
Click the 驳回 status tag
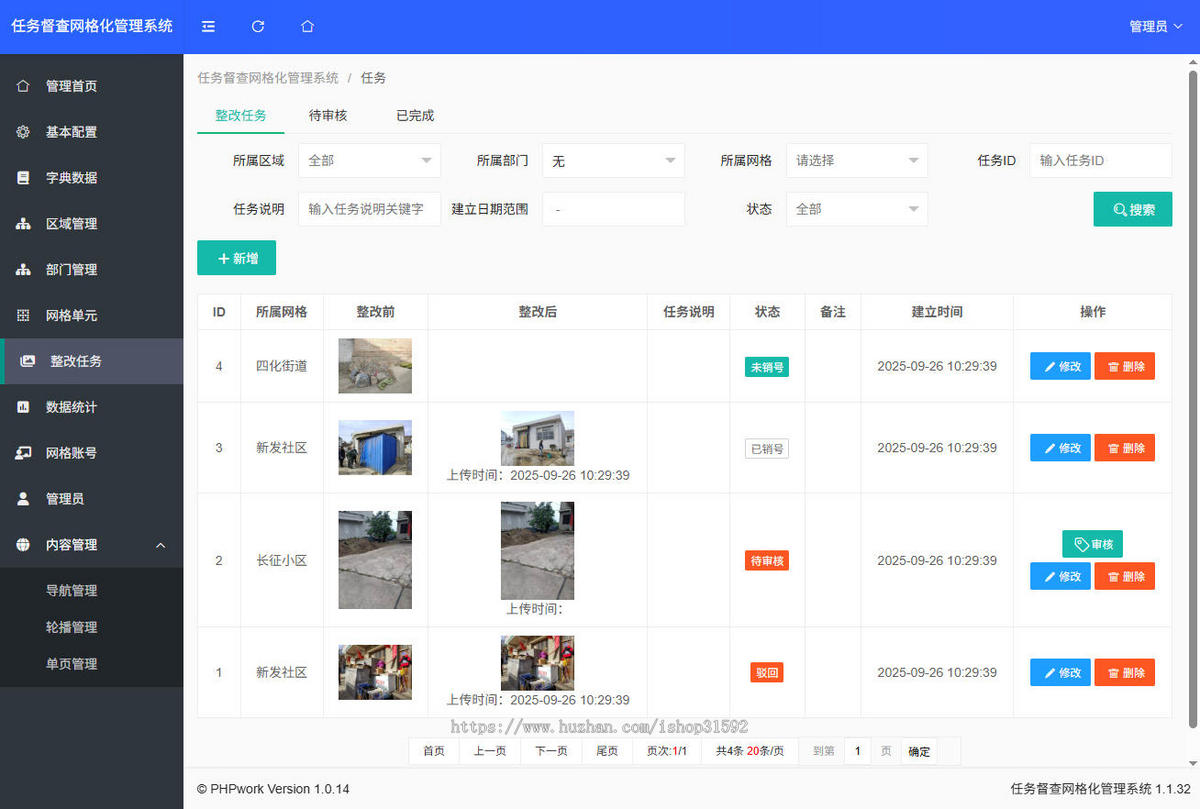coord(767,673)
